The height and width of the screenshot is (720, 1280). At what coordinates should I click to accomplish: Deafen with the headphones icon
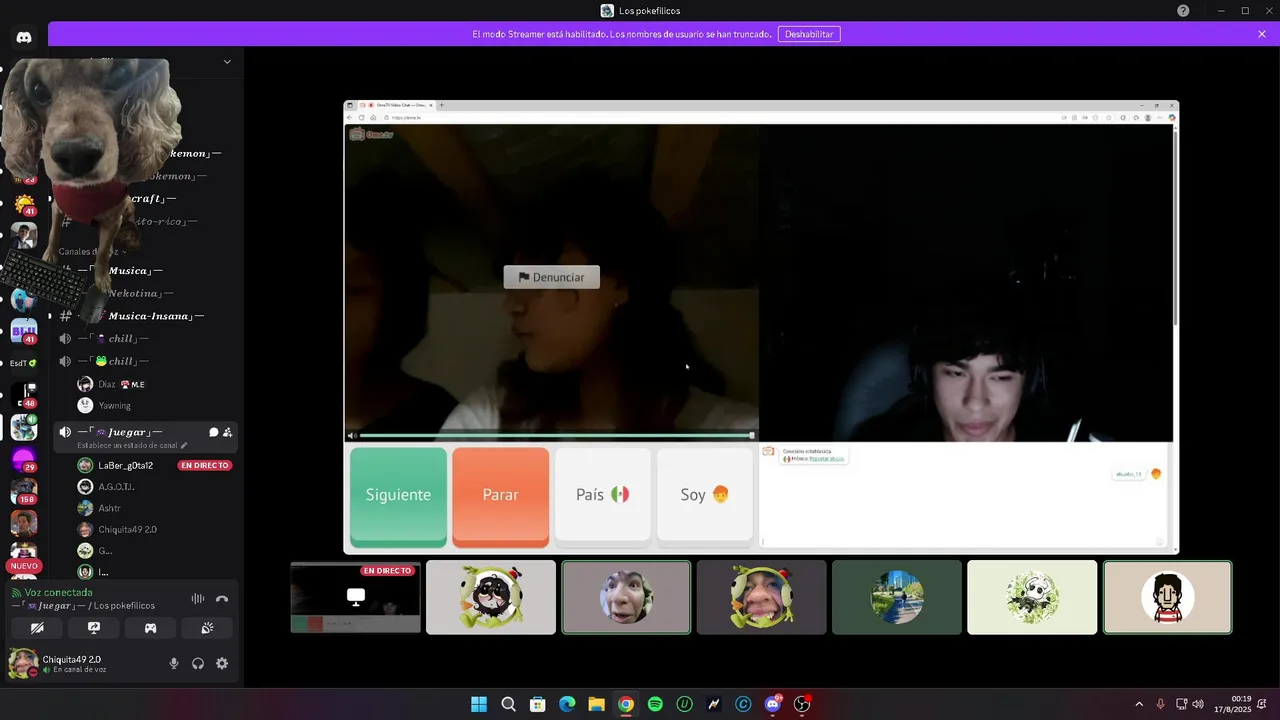[198, 663]
